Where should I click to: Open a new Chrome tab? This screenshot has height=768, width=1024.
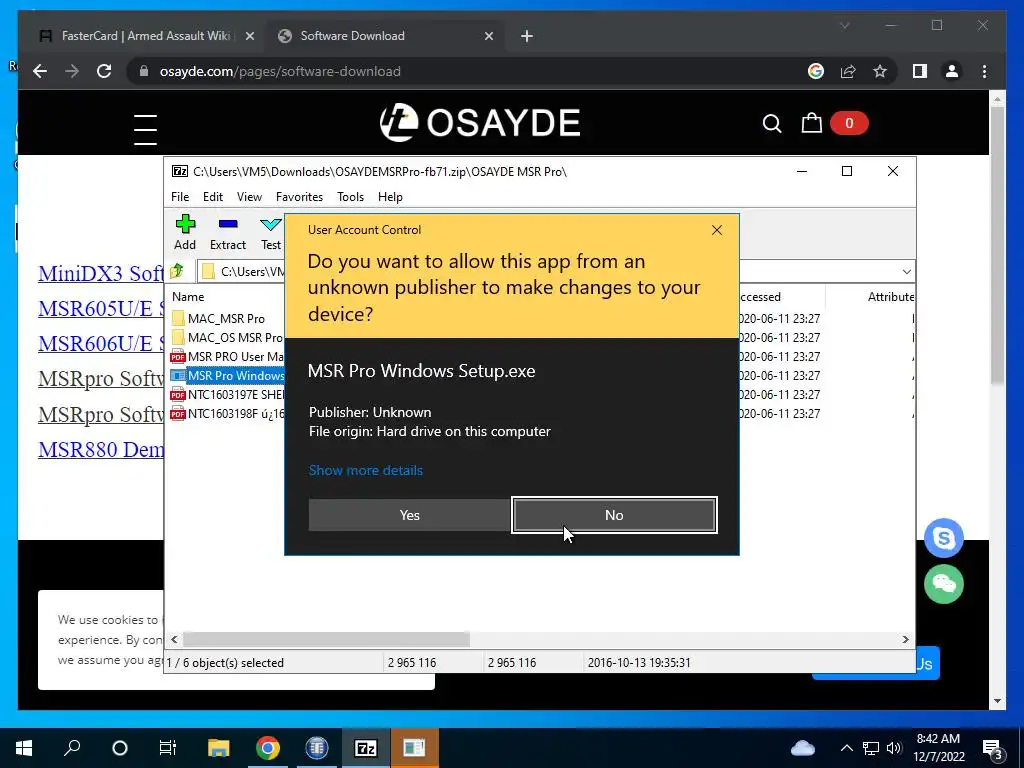coord(526,36)
